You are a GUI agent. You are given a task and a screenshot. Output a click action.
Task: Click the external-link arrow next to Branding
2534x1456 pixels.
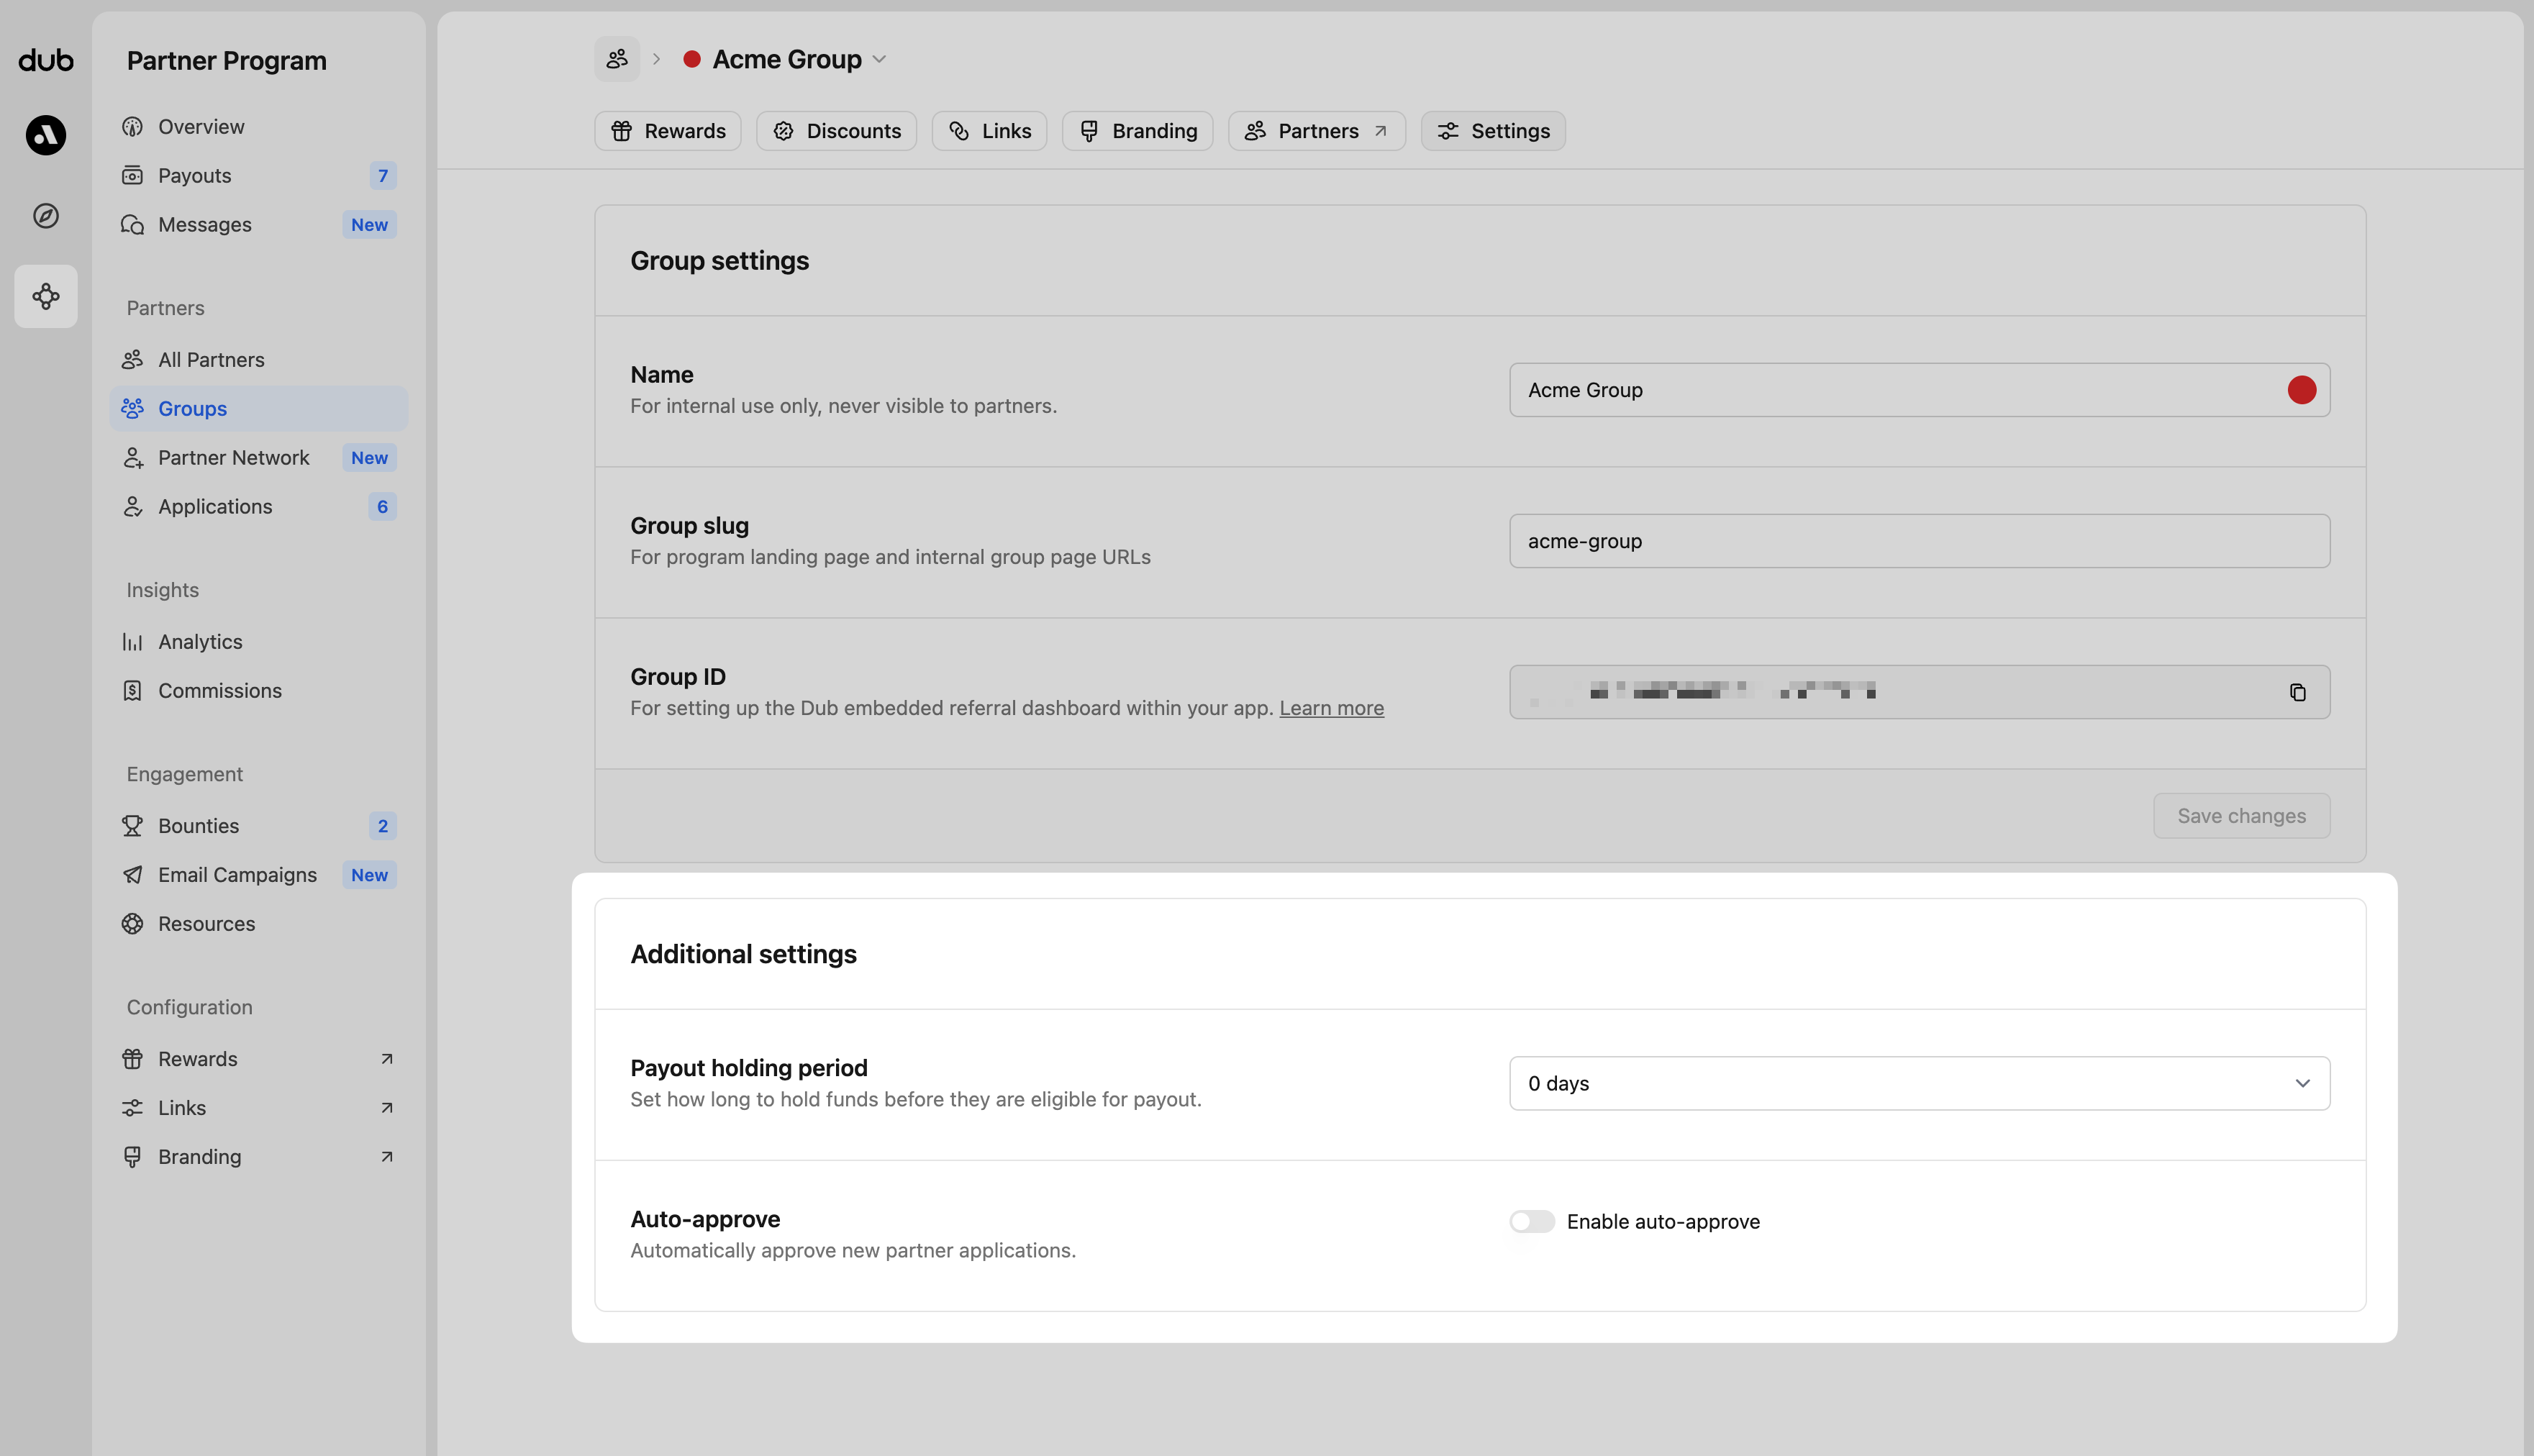[x=386, y=1157]
